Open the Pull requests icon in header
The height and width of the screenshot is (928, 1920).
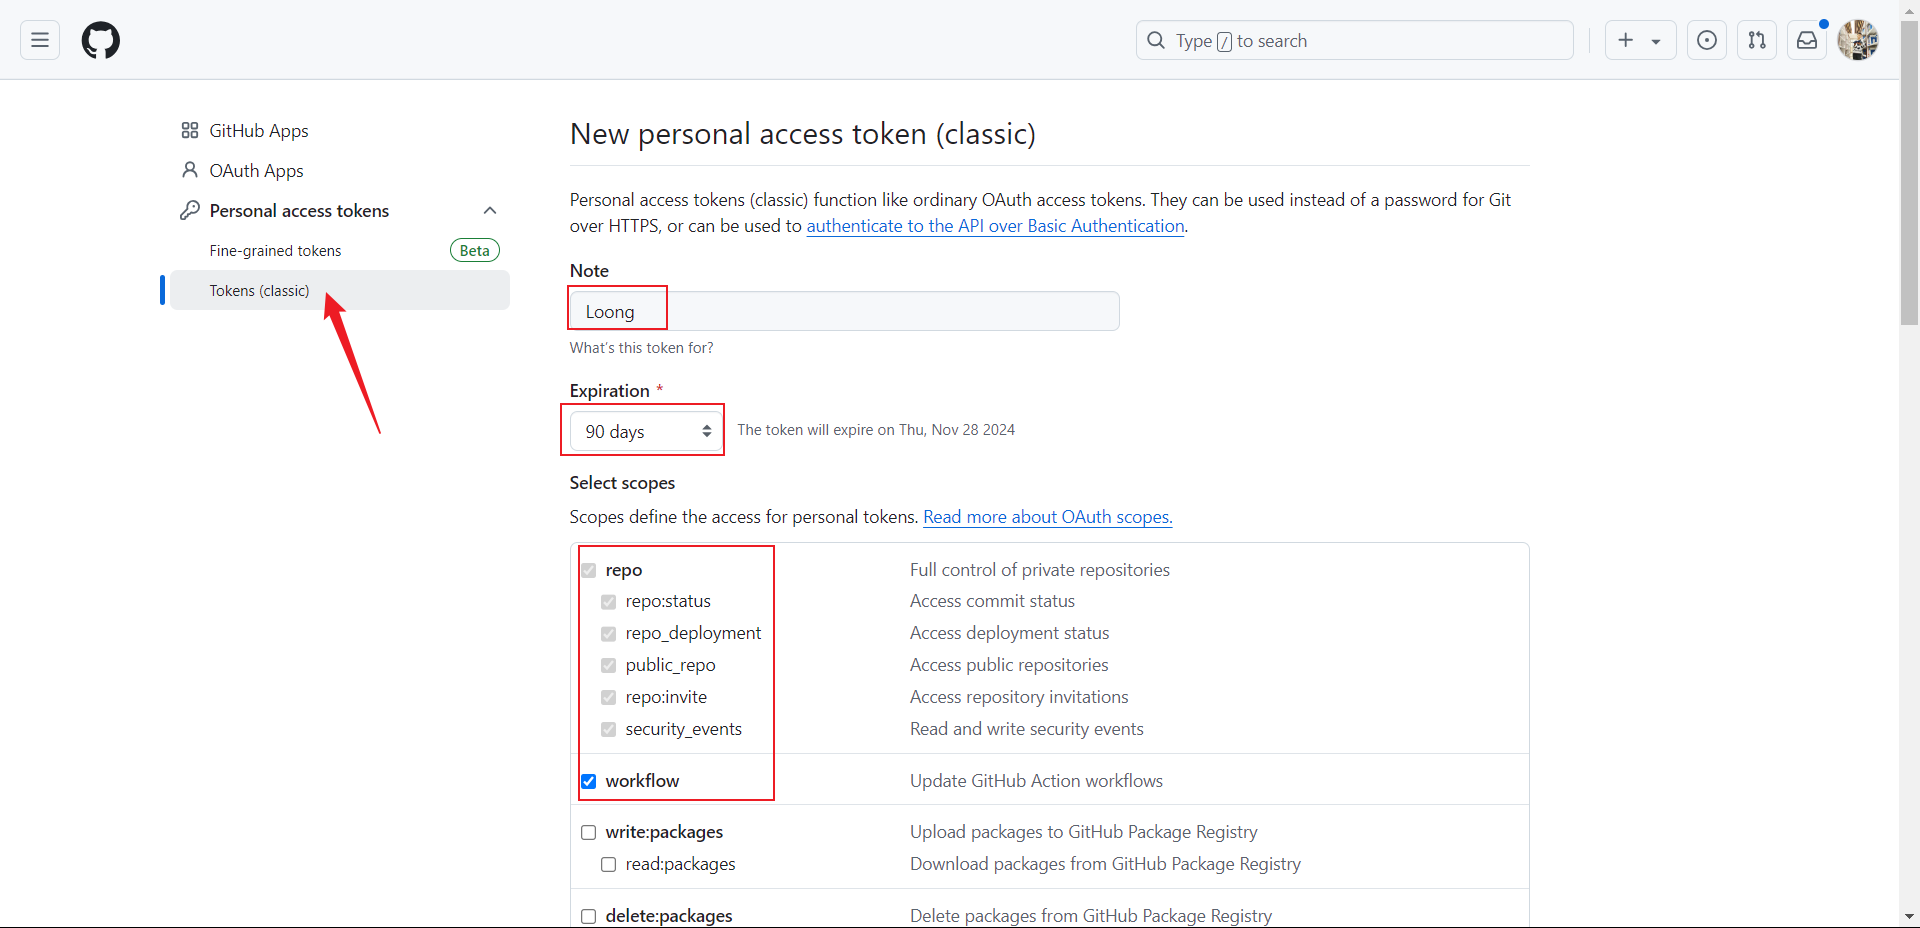1757,40
